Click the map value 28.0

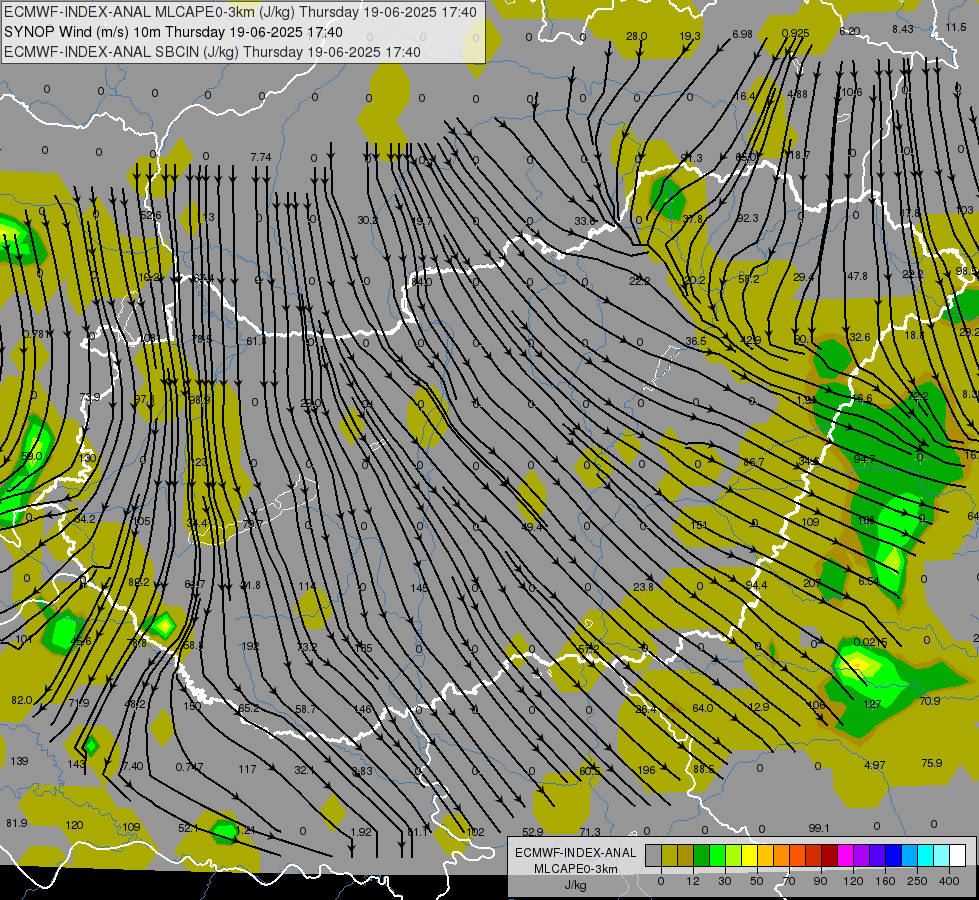click(636, 36)
